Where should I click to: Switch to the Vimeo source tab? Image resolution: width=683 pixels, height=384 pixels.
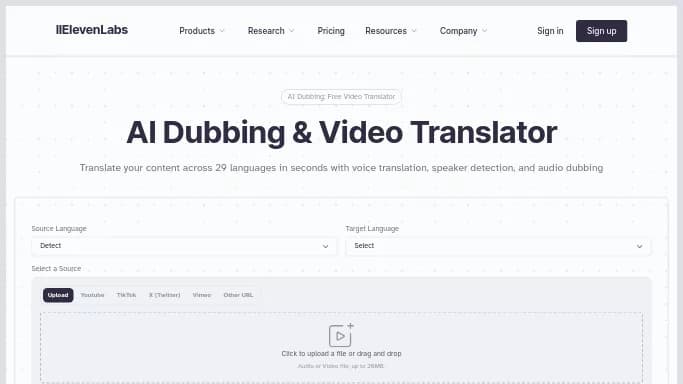point(202,295)
